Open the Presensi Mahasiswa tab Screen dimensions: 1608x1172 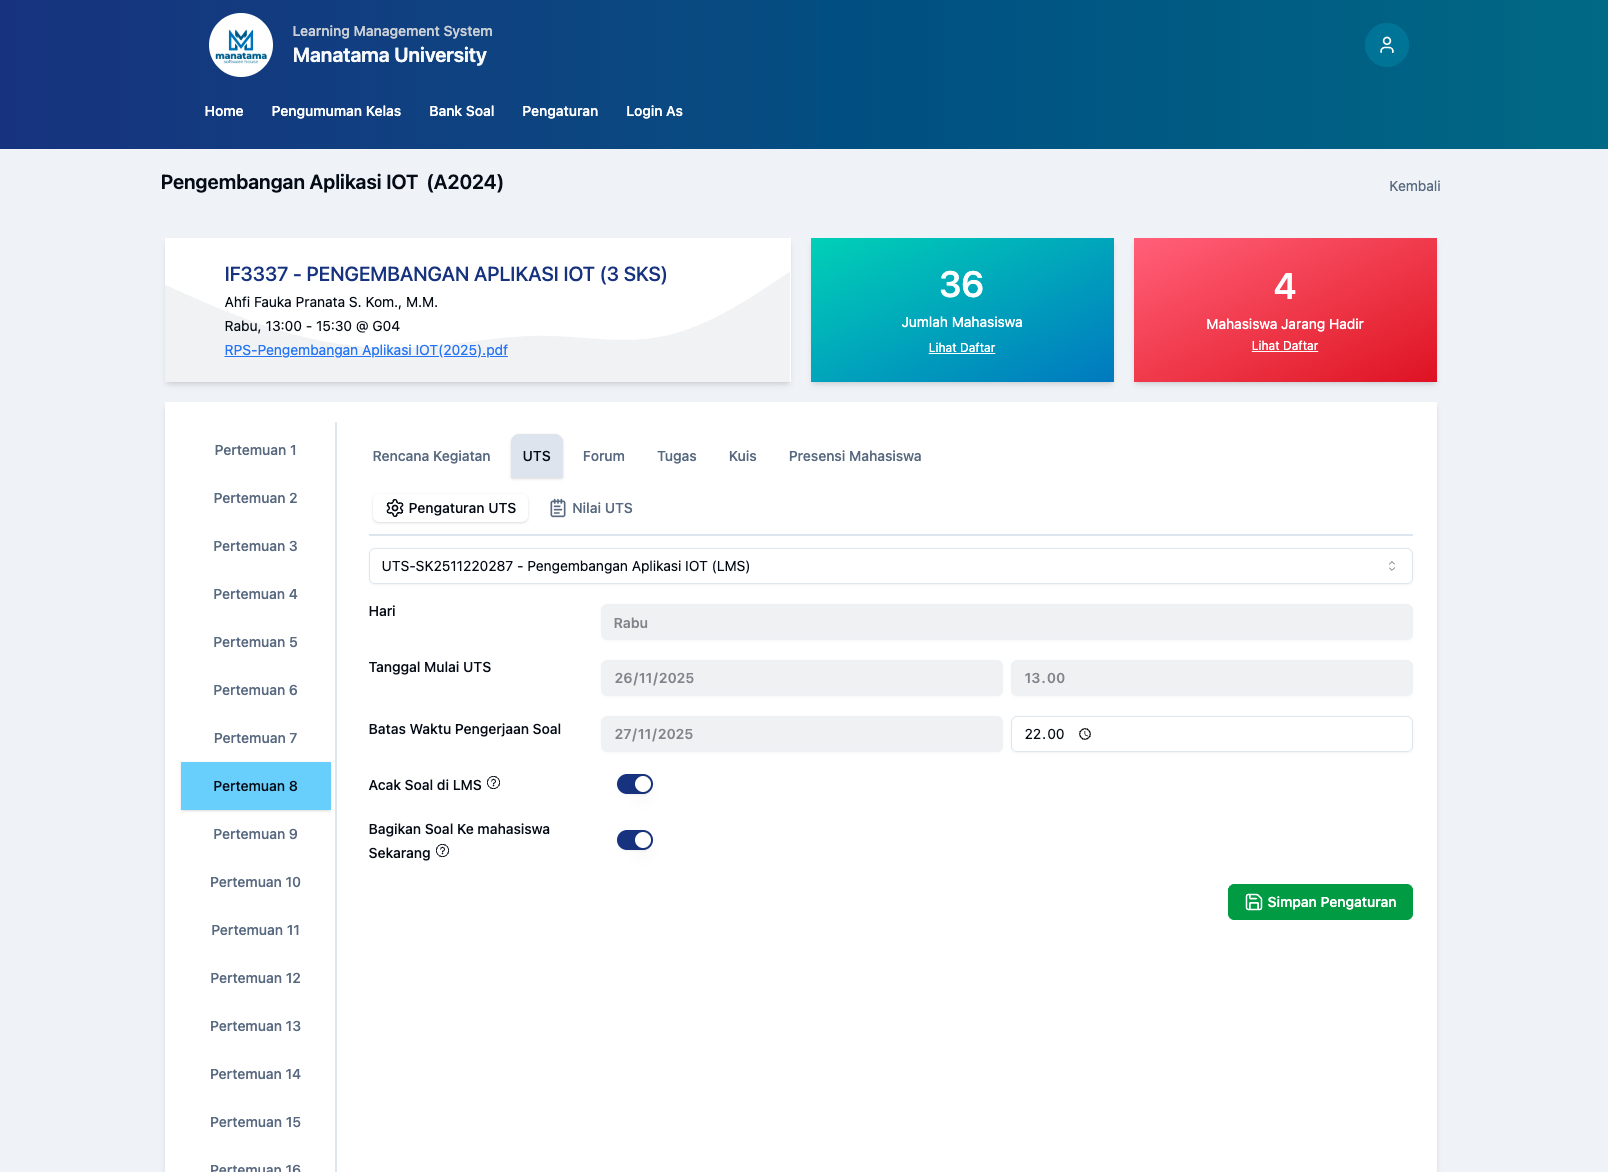coord(854,456)
